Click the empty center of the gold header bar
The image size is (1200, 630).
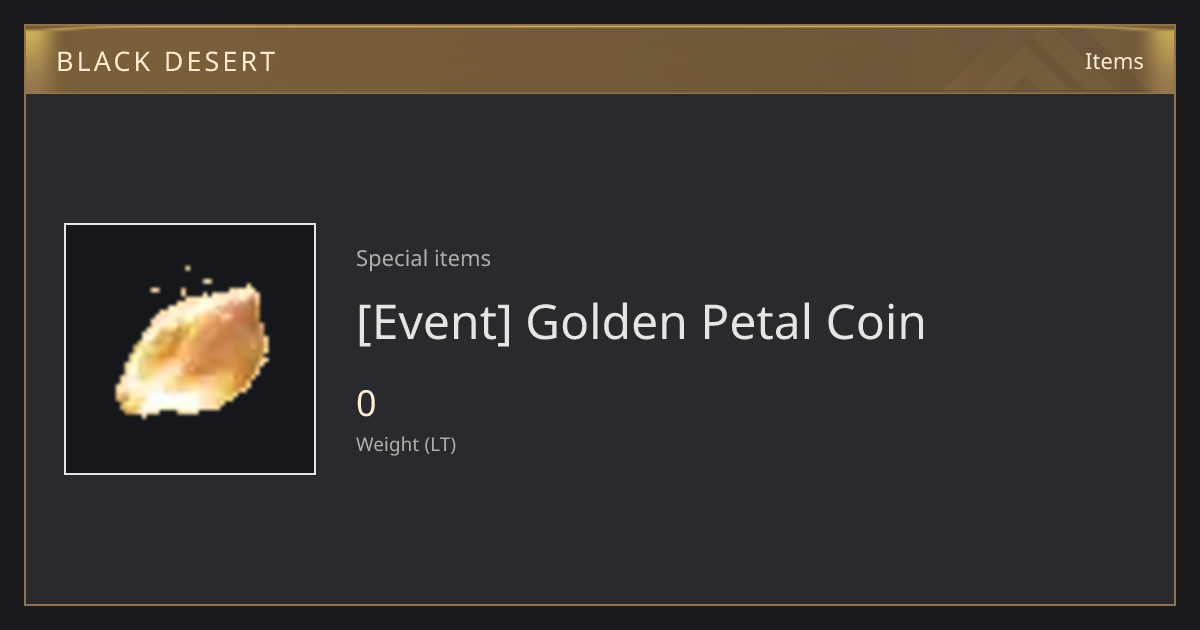tap(600, 61)
